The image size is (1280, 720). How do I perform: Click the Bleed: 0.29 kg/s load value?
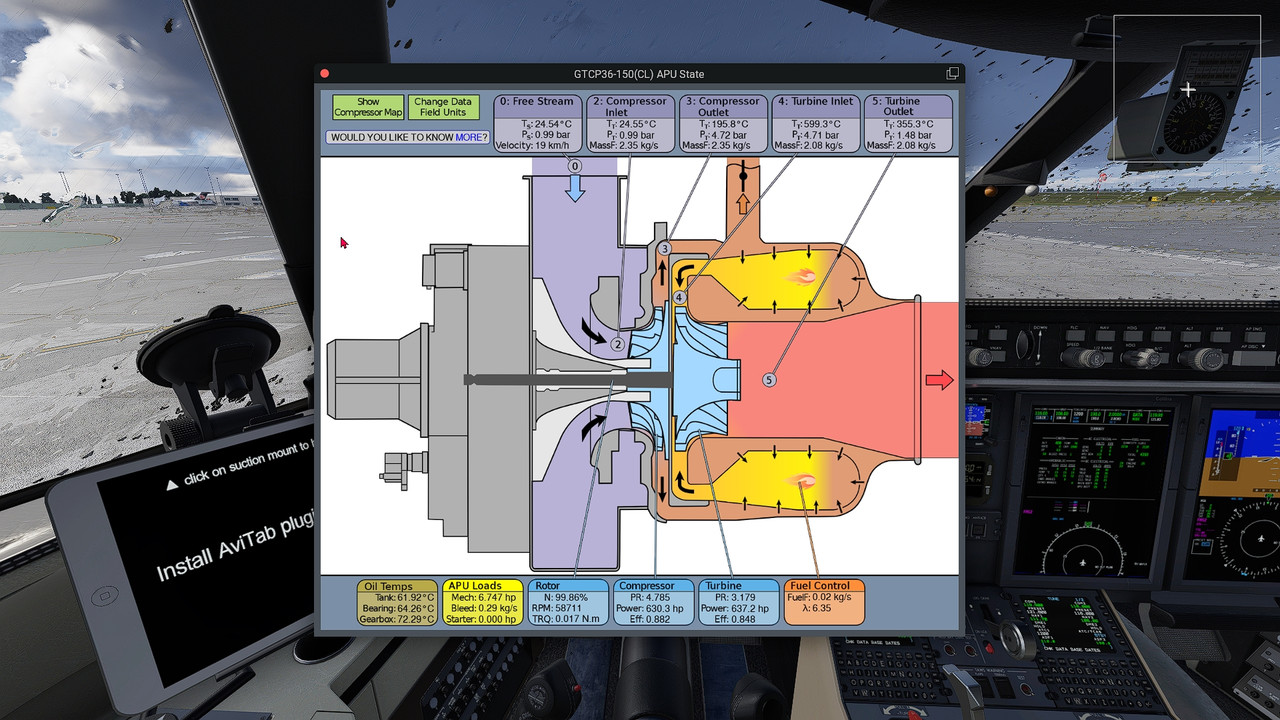[x=483, y=608]
